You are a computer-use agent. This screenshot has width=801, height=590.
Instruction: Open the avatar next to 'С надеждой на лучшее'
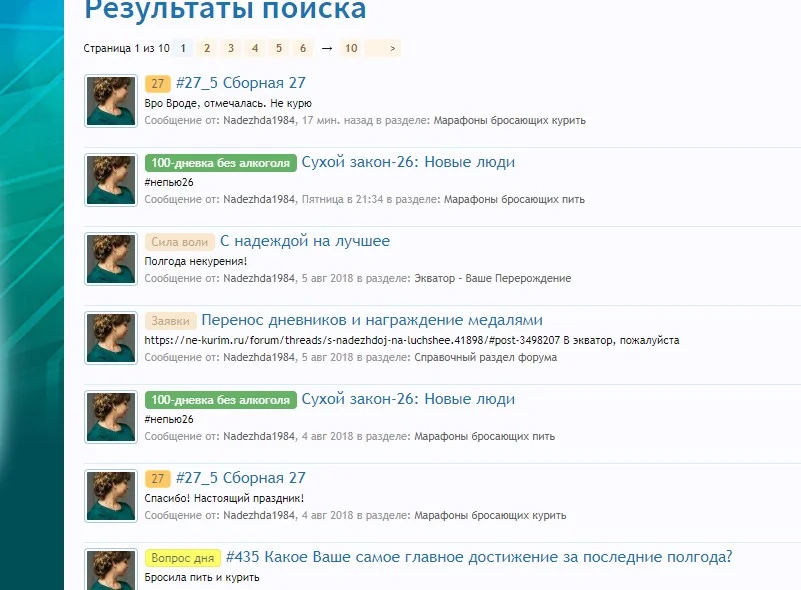point(110,258)
